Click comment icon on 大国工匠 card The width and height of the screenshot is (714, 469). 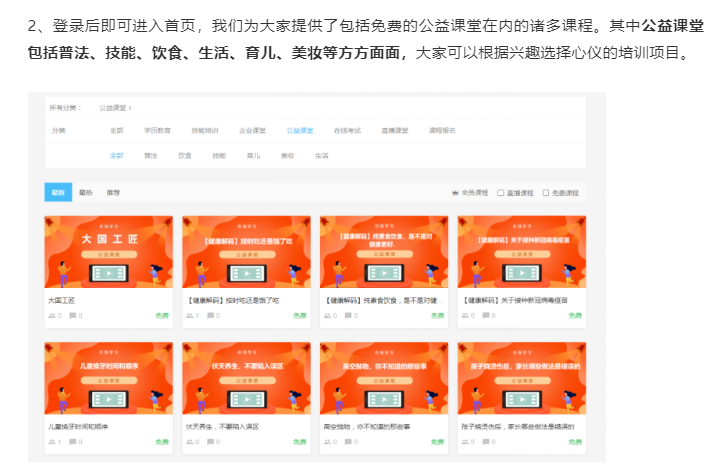click(x=72, y=316)
